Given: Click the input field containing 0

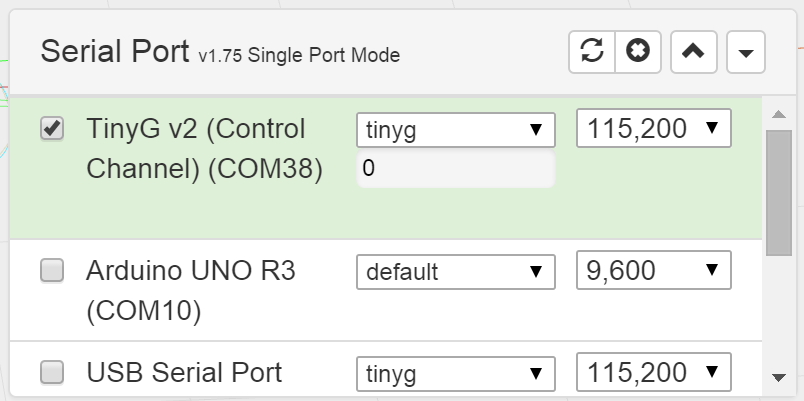Looking at the screenshot, I should pyautogui.click(x=456, y=170).
